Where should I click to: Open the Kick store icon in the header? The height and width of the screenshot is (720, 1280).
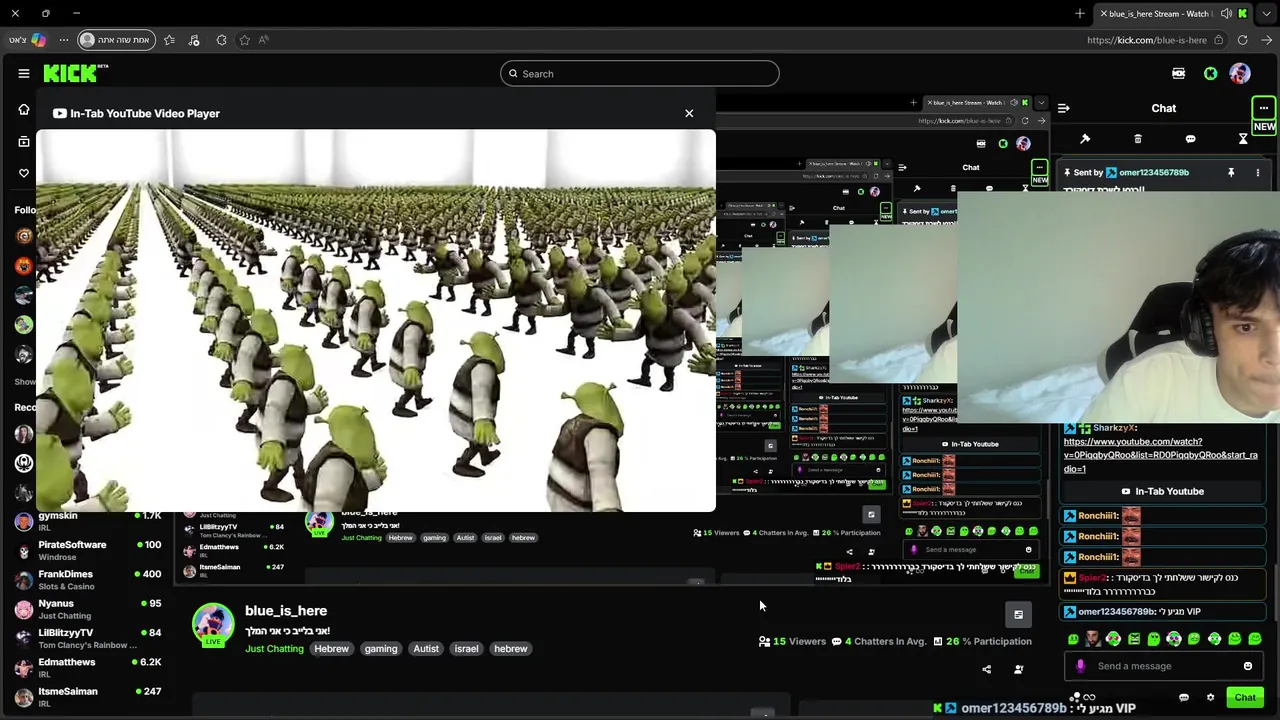click(x=1178, y=73)
